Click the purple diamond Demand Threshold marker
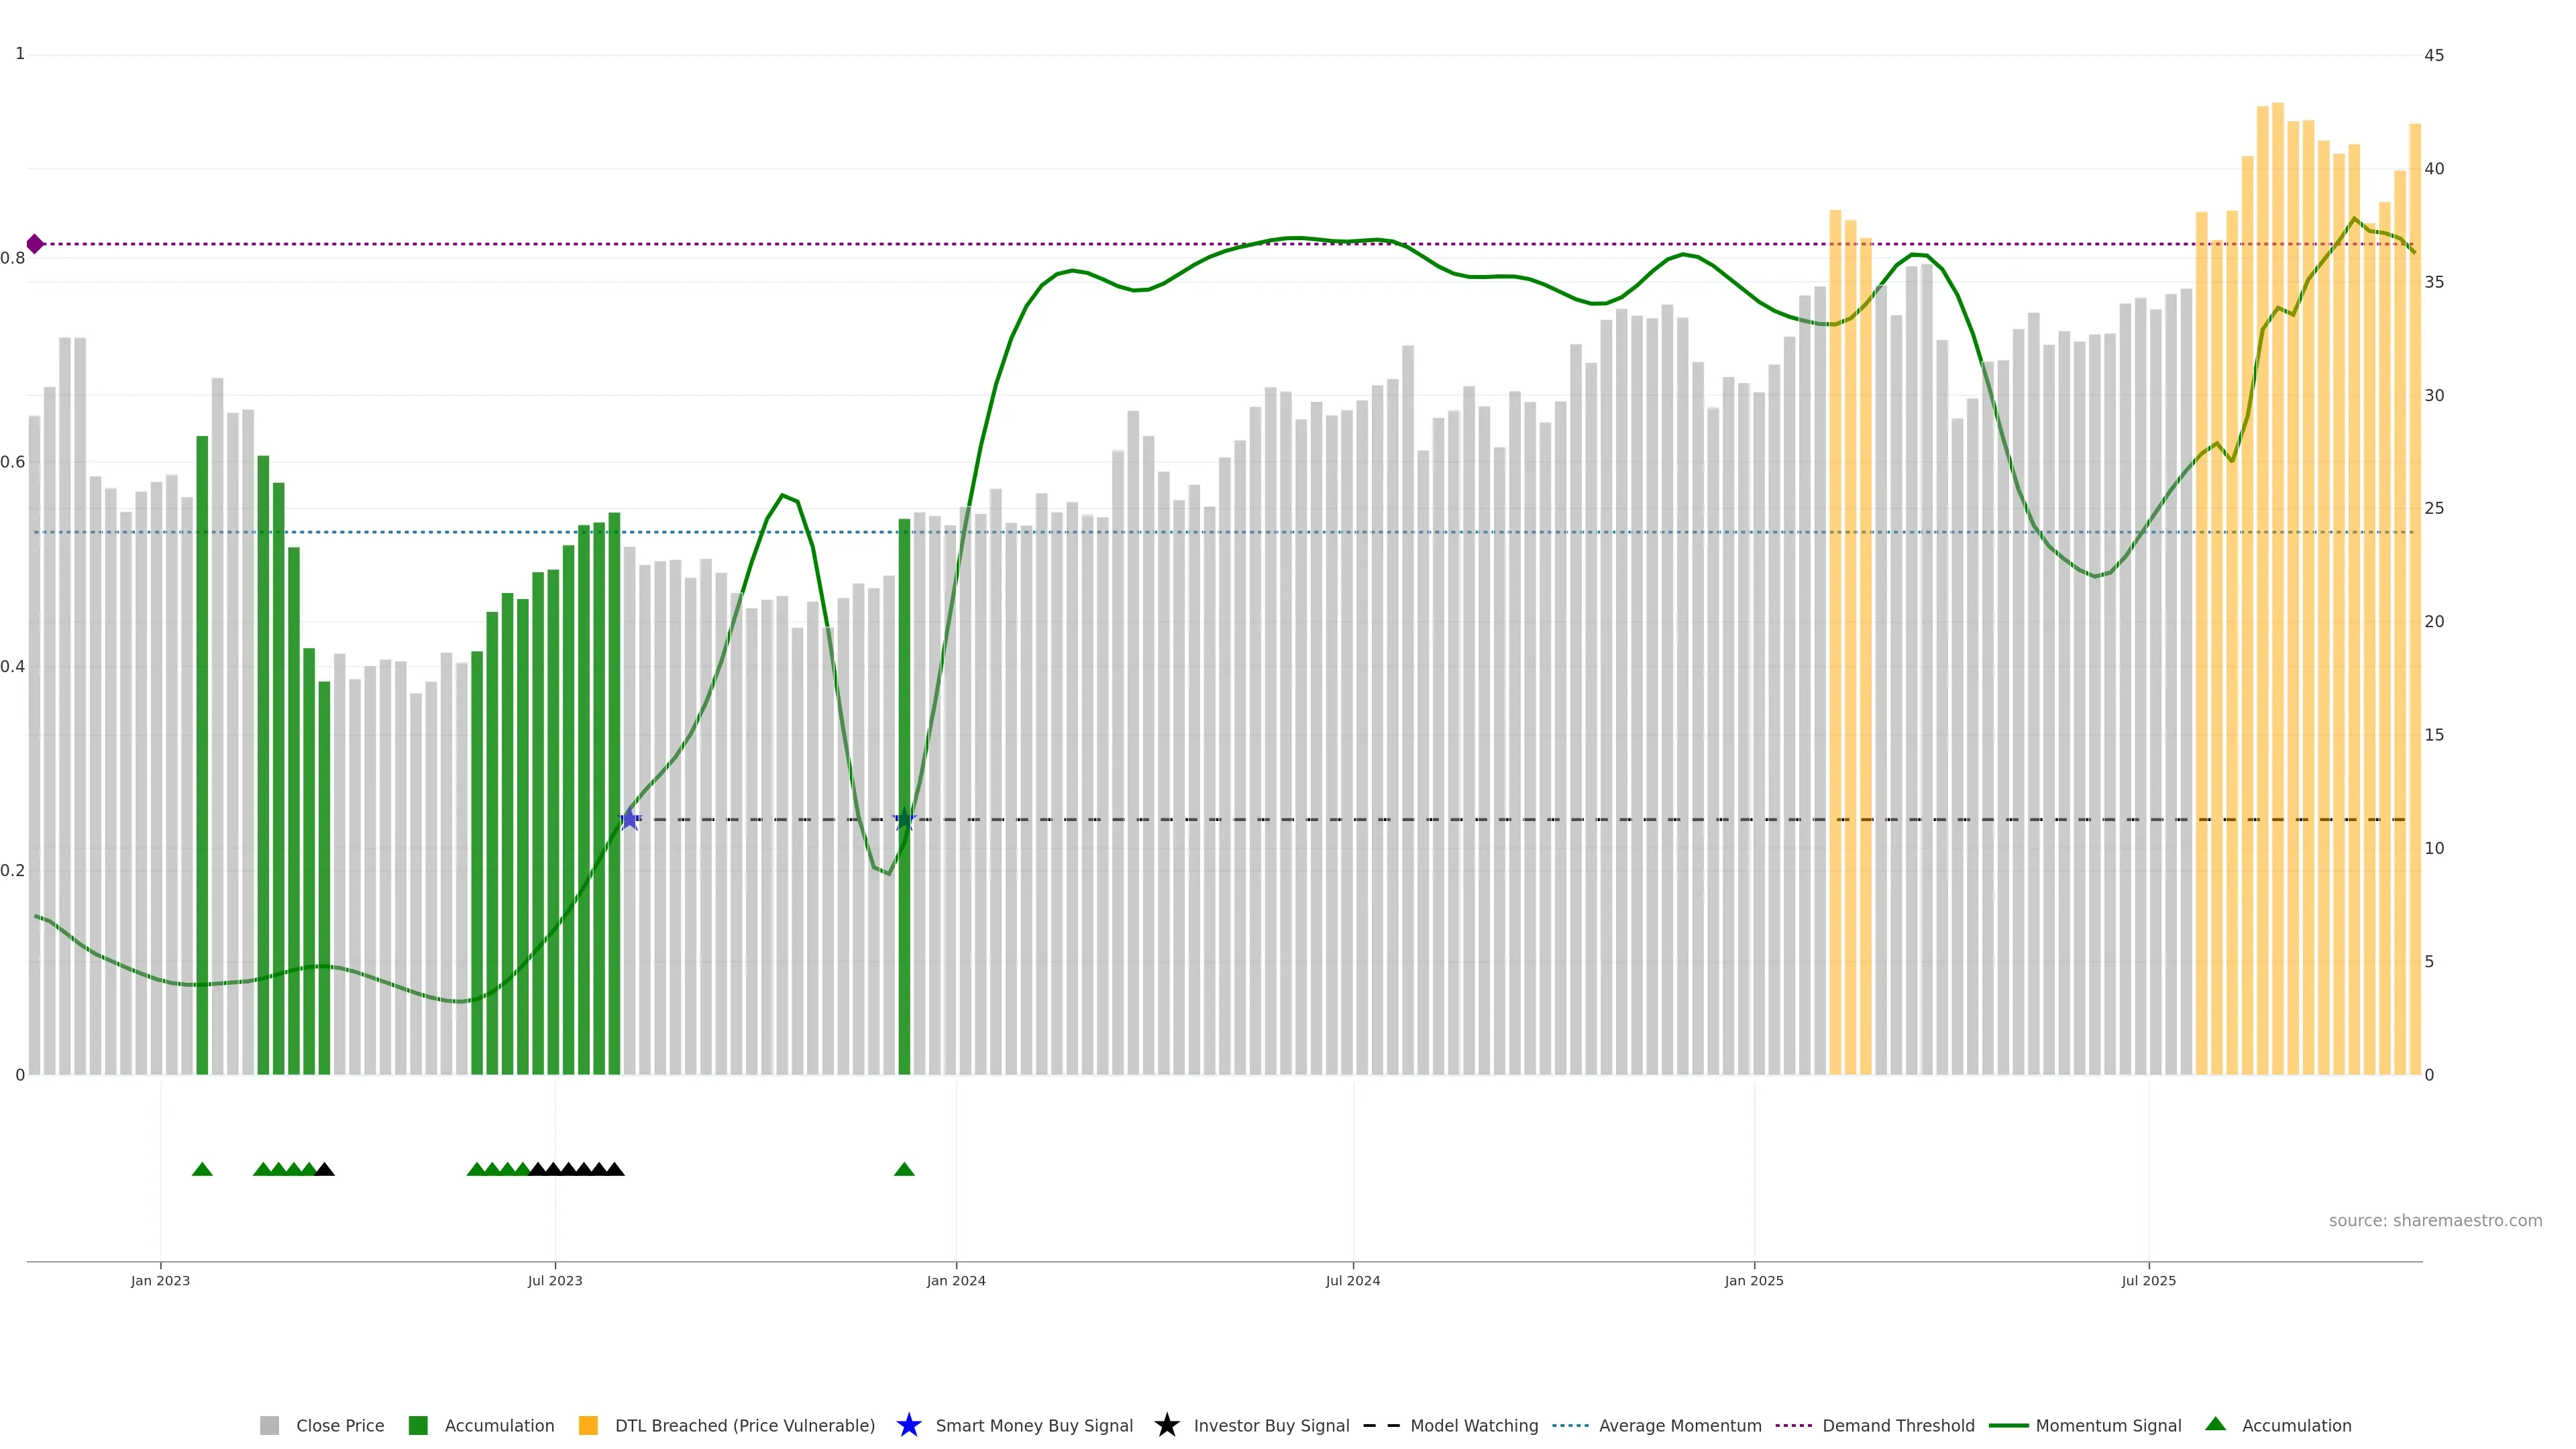Image resolution: width=2576 pixels, height=1449 pixels. [x=35, y=244]
